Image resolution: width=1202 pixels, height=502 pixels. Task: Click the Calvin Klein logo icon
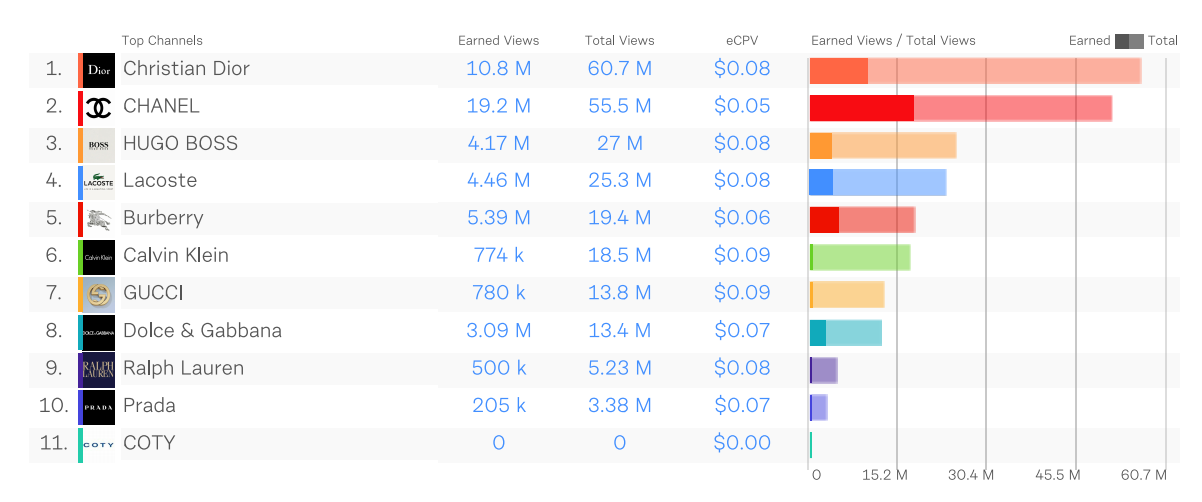coord(98,257)
